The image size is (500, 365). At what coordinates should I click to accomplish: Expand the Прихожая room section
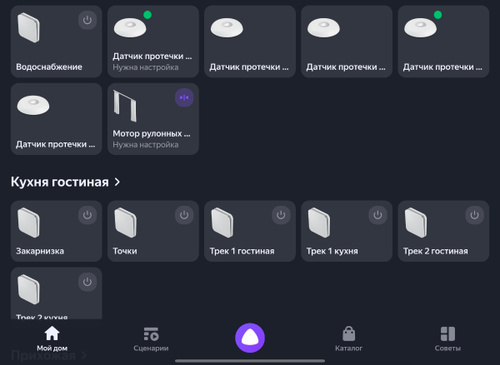[49, 356]
